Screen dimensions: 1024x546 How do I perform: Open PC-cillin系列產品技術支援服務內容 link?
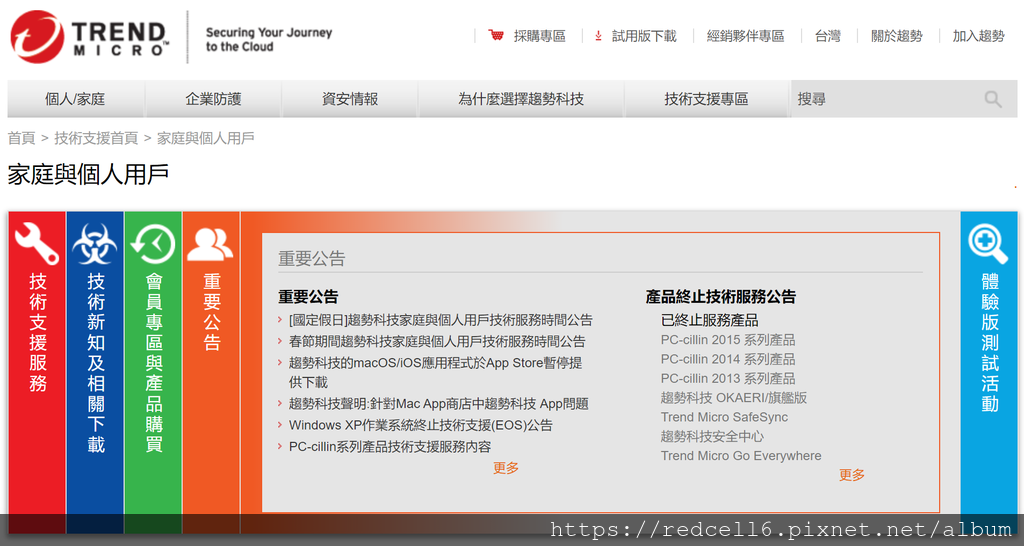pos(390,447)
